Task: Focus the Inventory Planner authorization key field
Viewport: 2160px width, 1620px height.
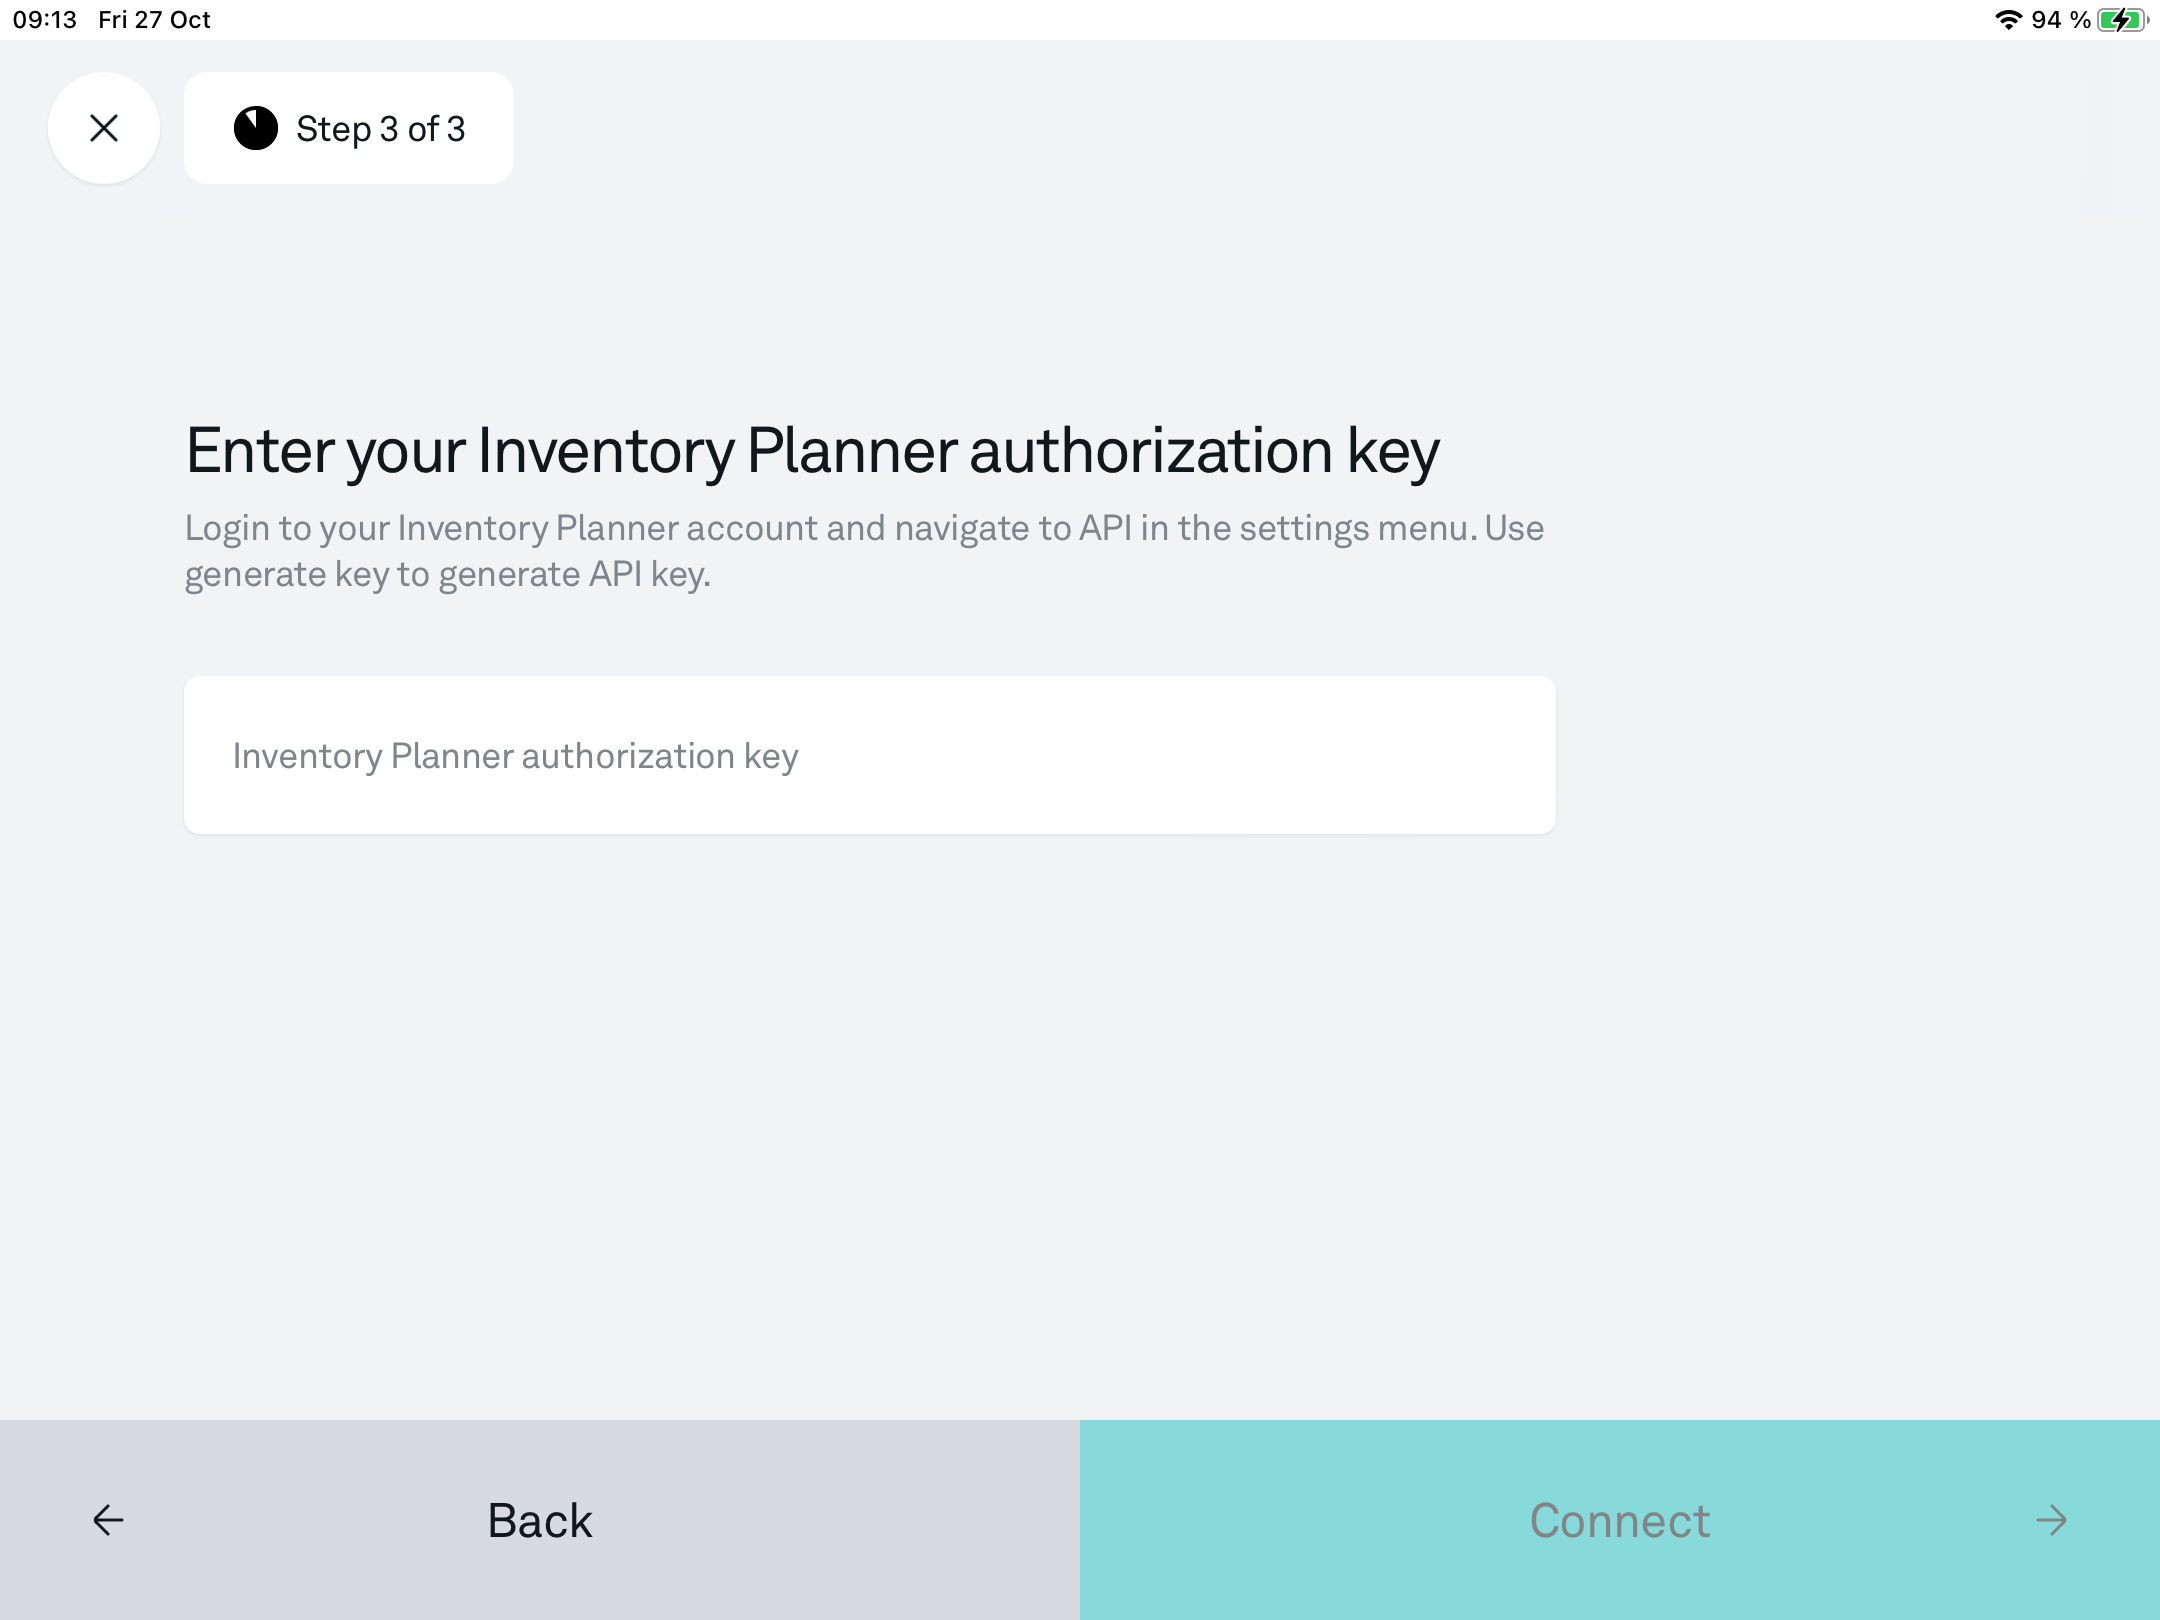Action: (870, 755)
